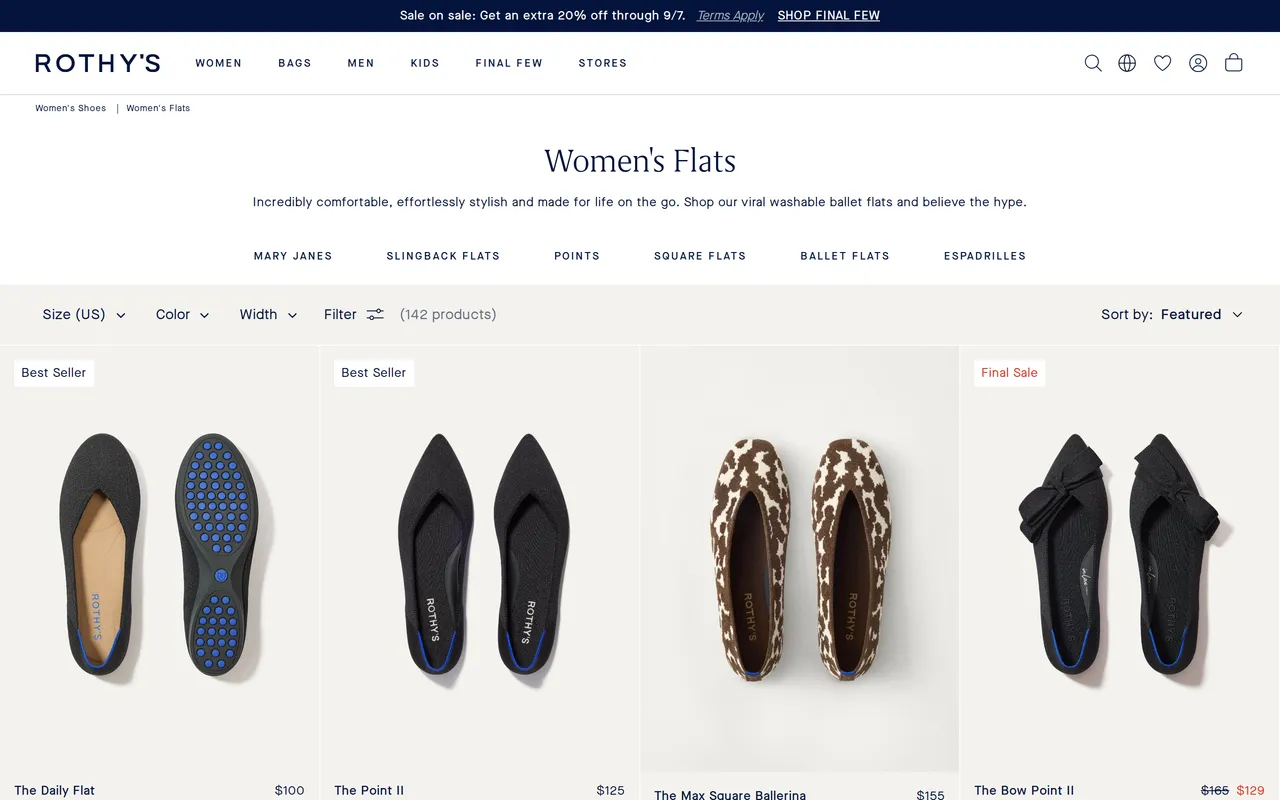
Task: Expand the Size (US) dropdown
Action: point(84,314)
